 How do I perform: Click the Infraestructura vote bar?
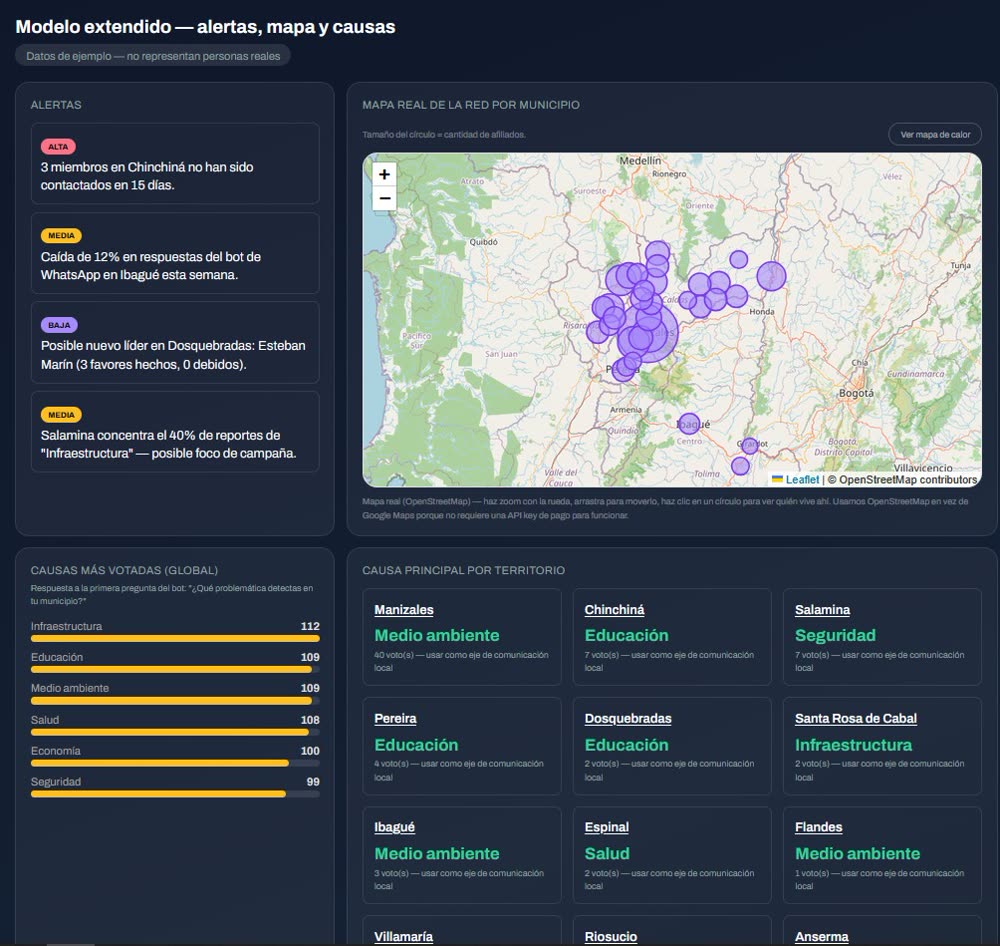175,638
